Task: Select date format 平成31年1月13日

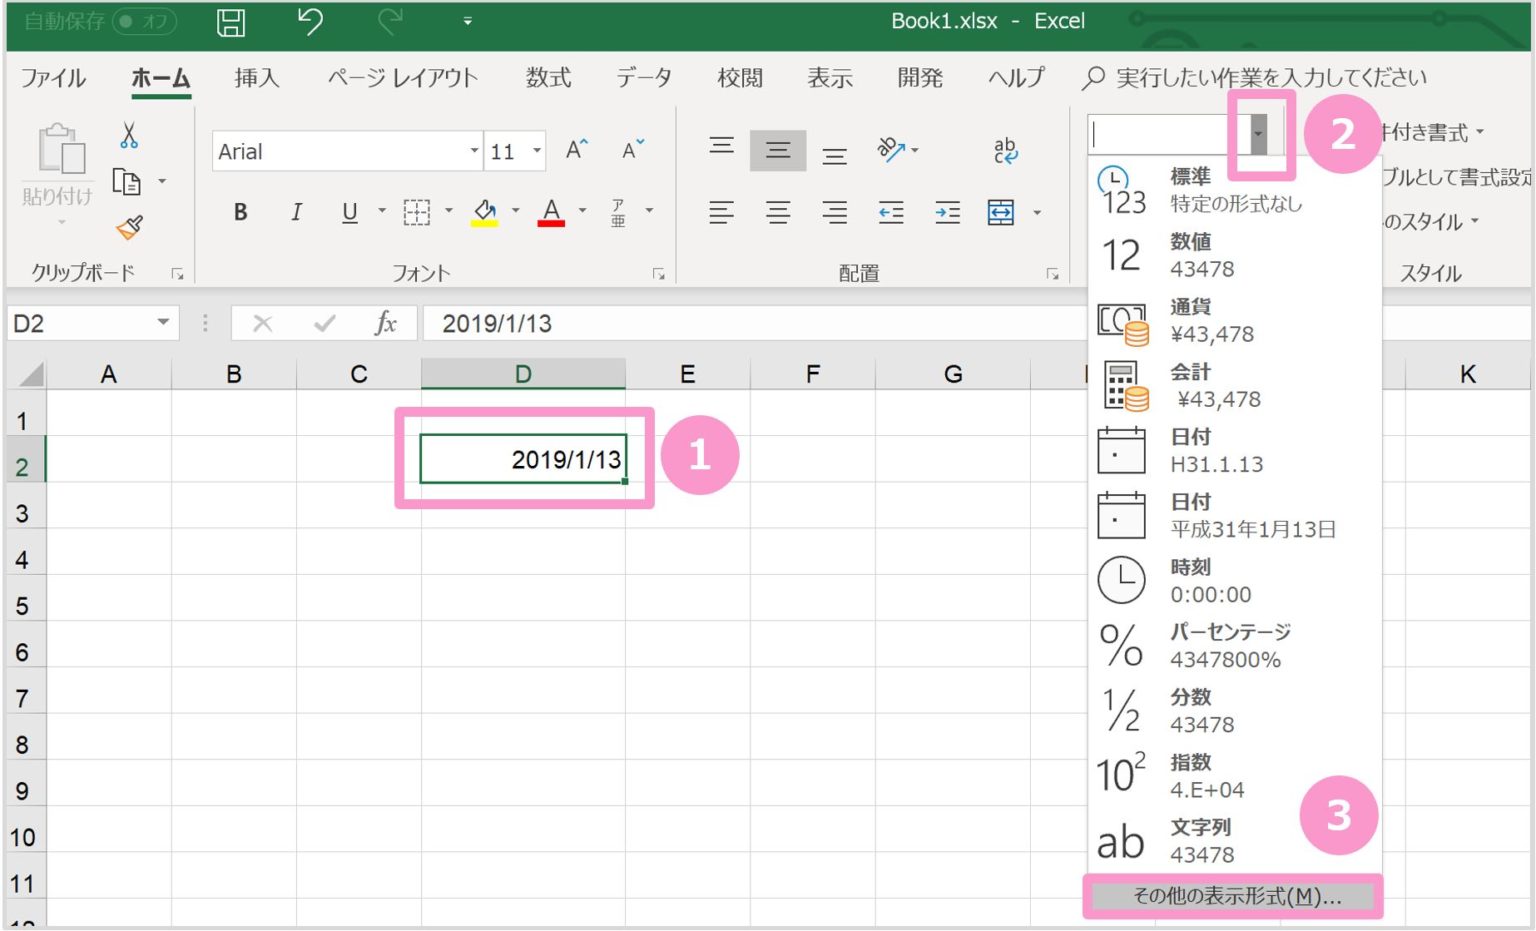Action: coord(1234,515)
